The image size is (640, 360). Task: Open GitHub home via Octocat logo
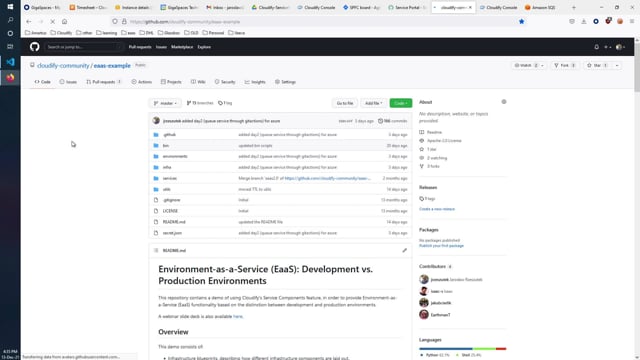click(x=35, y=47)
